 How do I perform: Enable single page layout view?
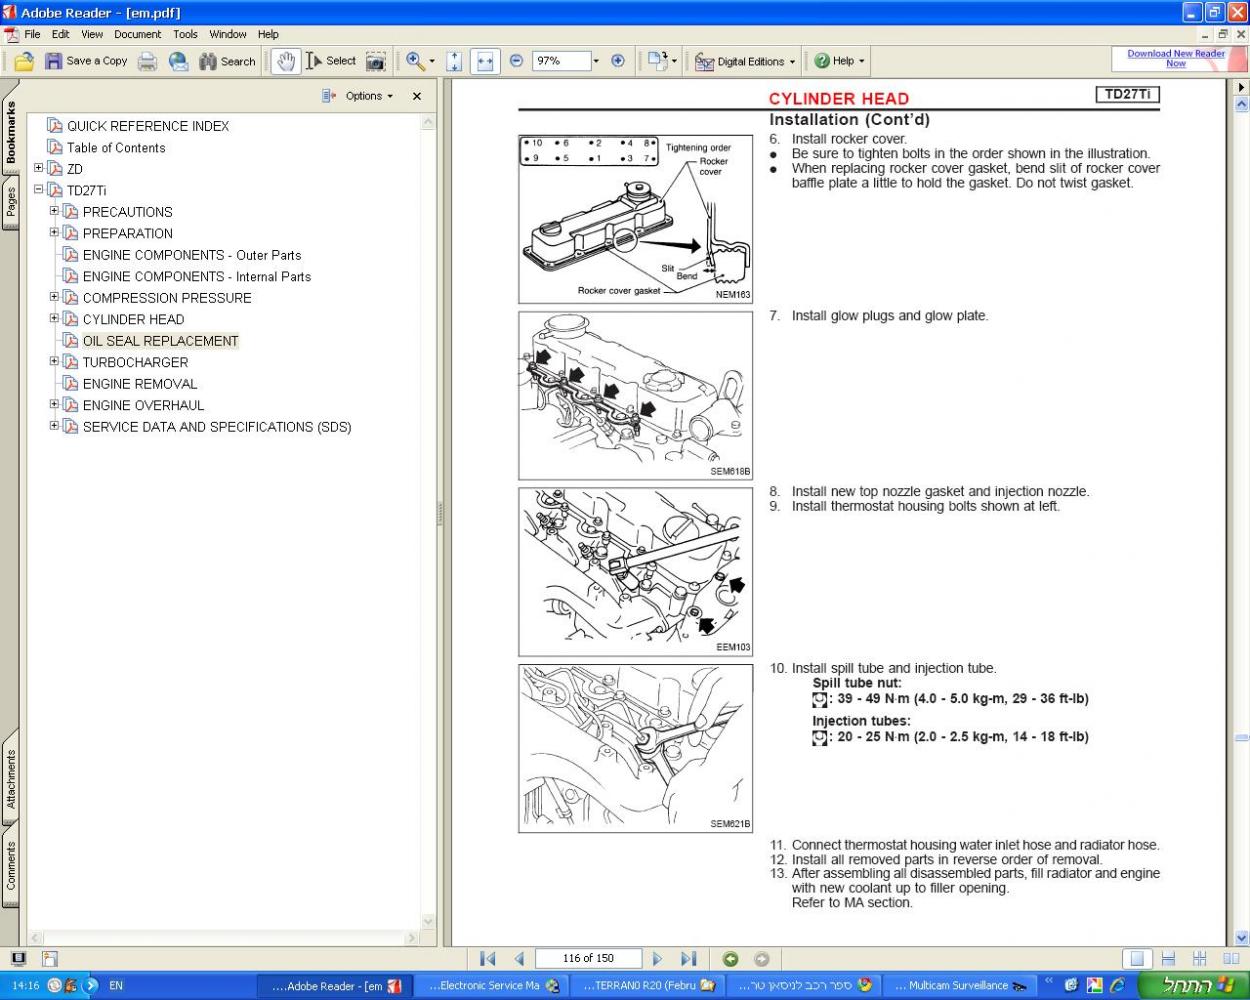(x=1136, y=958)
